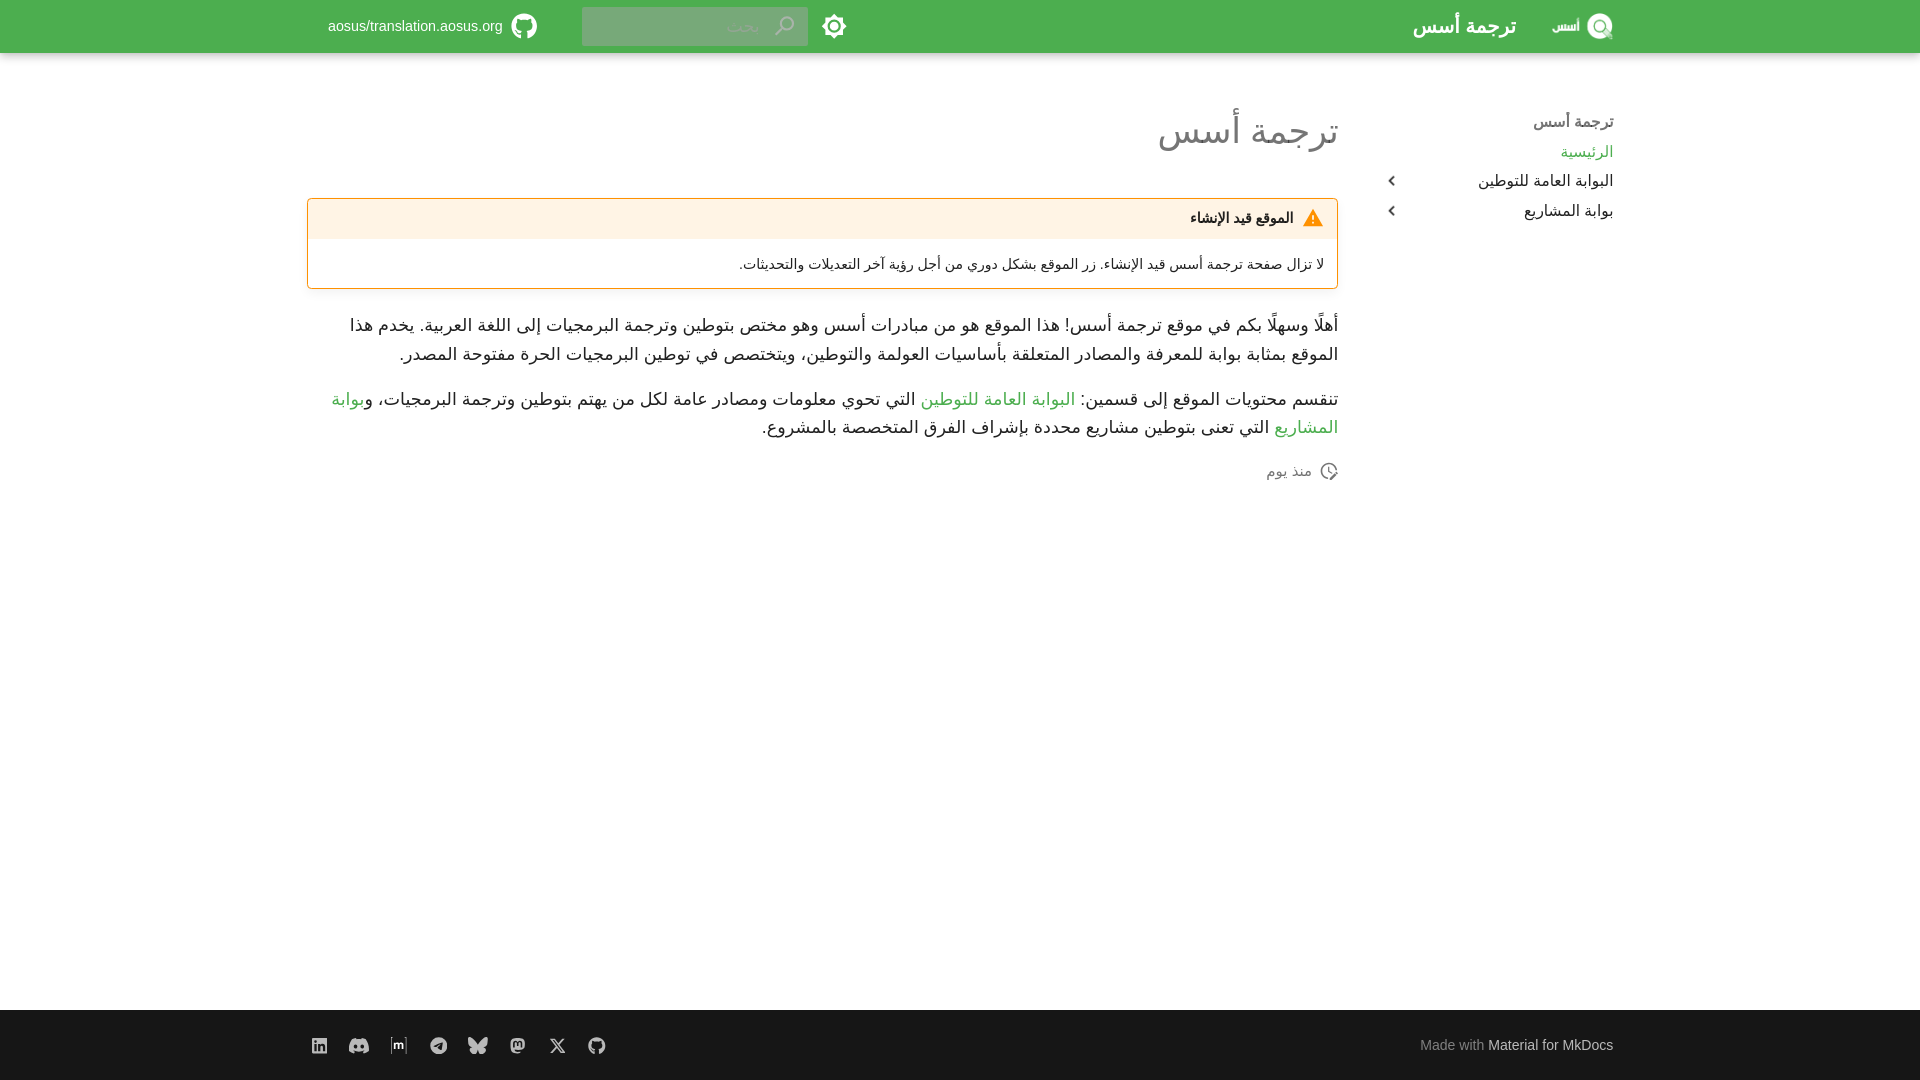
Task: Open the Bluesky butterfly footer icon
Action: [478, 1045]
